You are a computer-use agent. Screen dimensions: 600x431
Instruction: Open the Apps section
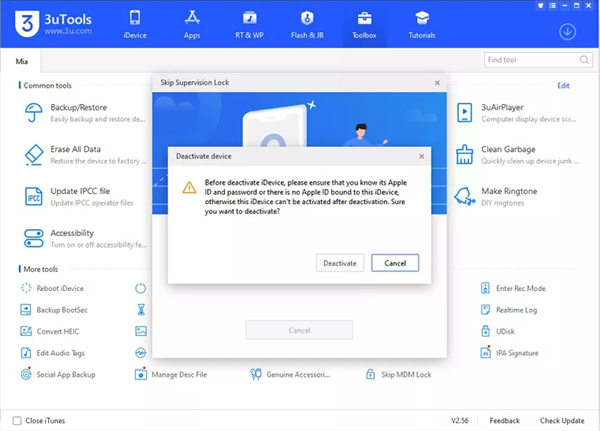[x=193, y=25]
